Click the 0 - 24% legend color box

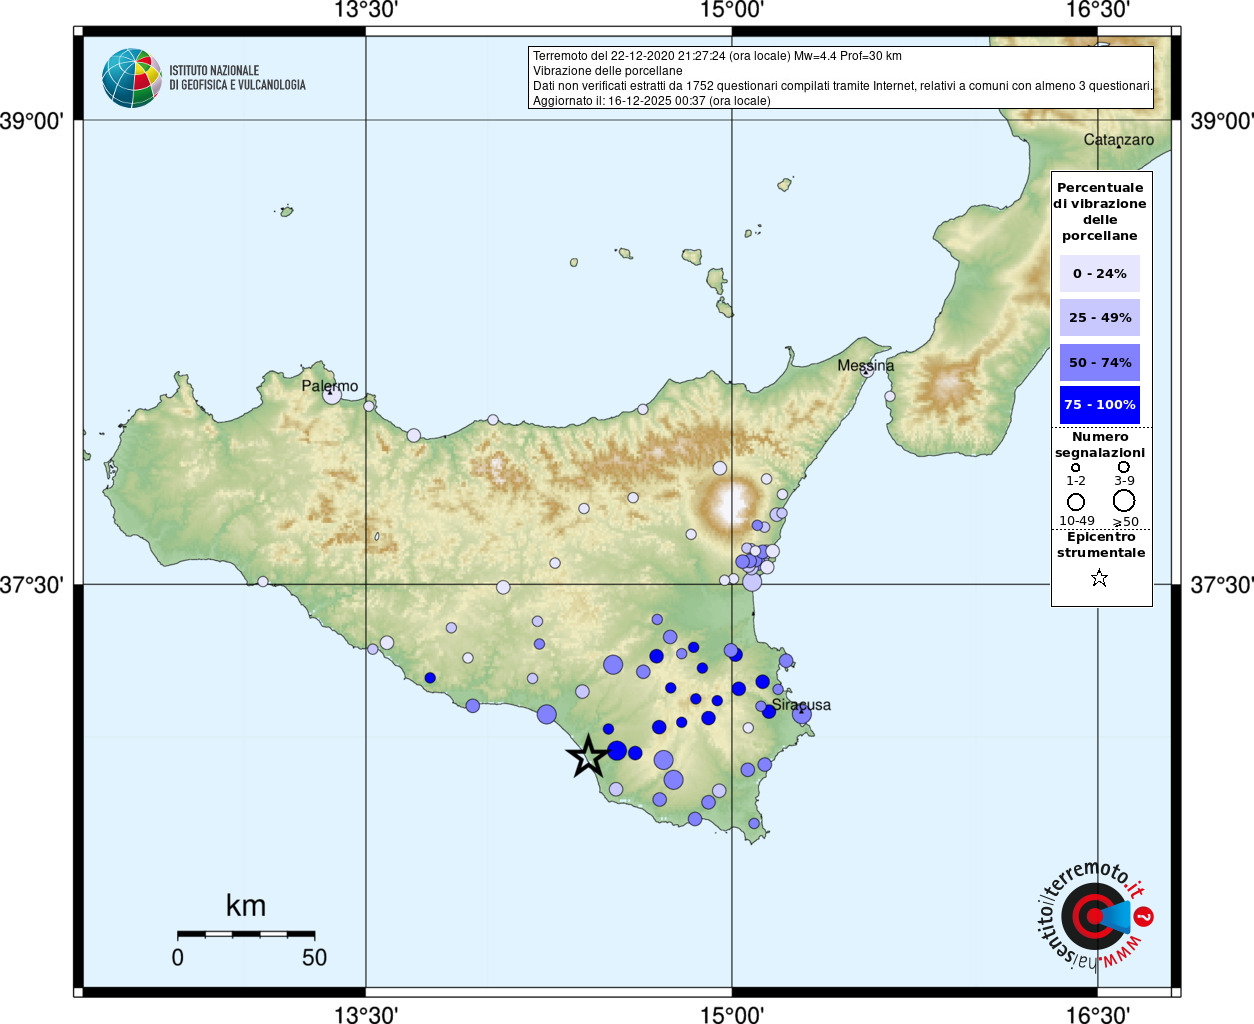pyautogui.click(x=1099, y=273)
